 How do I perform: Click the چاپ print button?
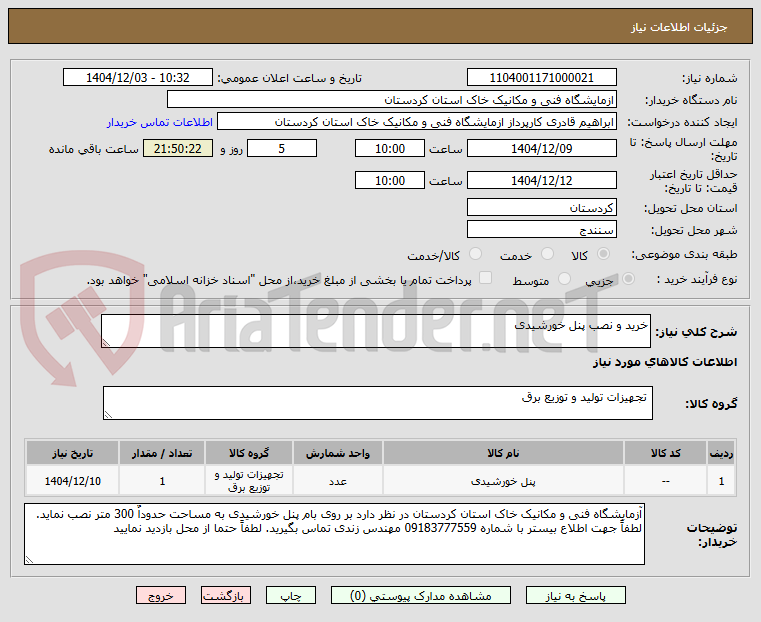pyautogui.click(x=291, y=595)
